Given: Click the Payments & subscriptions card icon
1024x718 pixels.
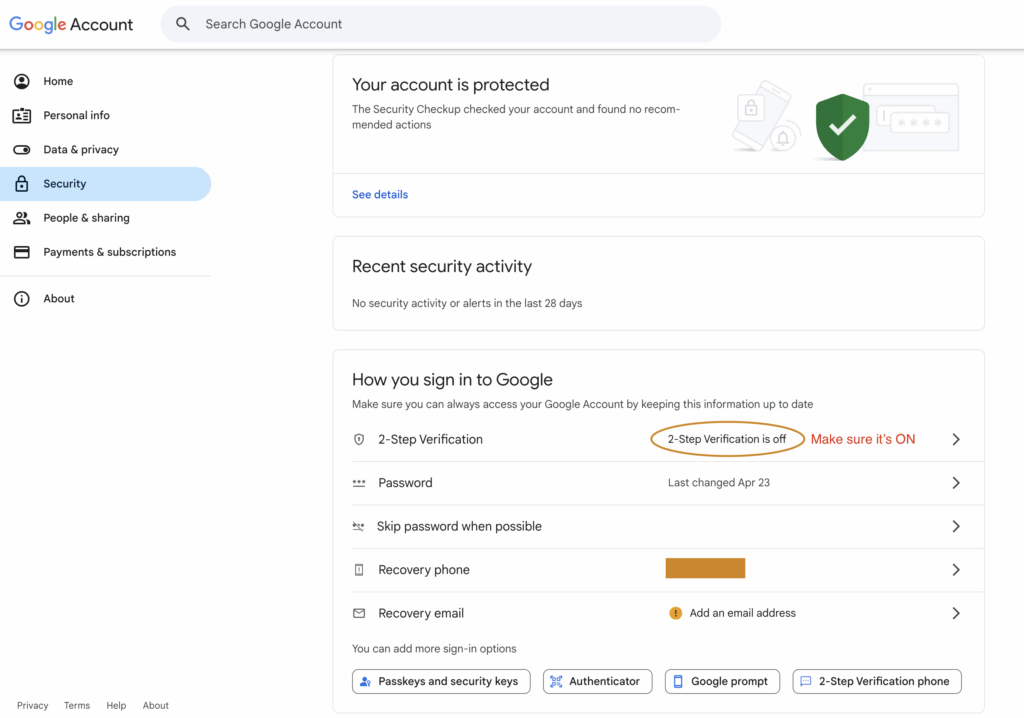Looking at the screenshot, I should click(22, 252).
